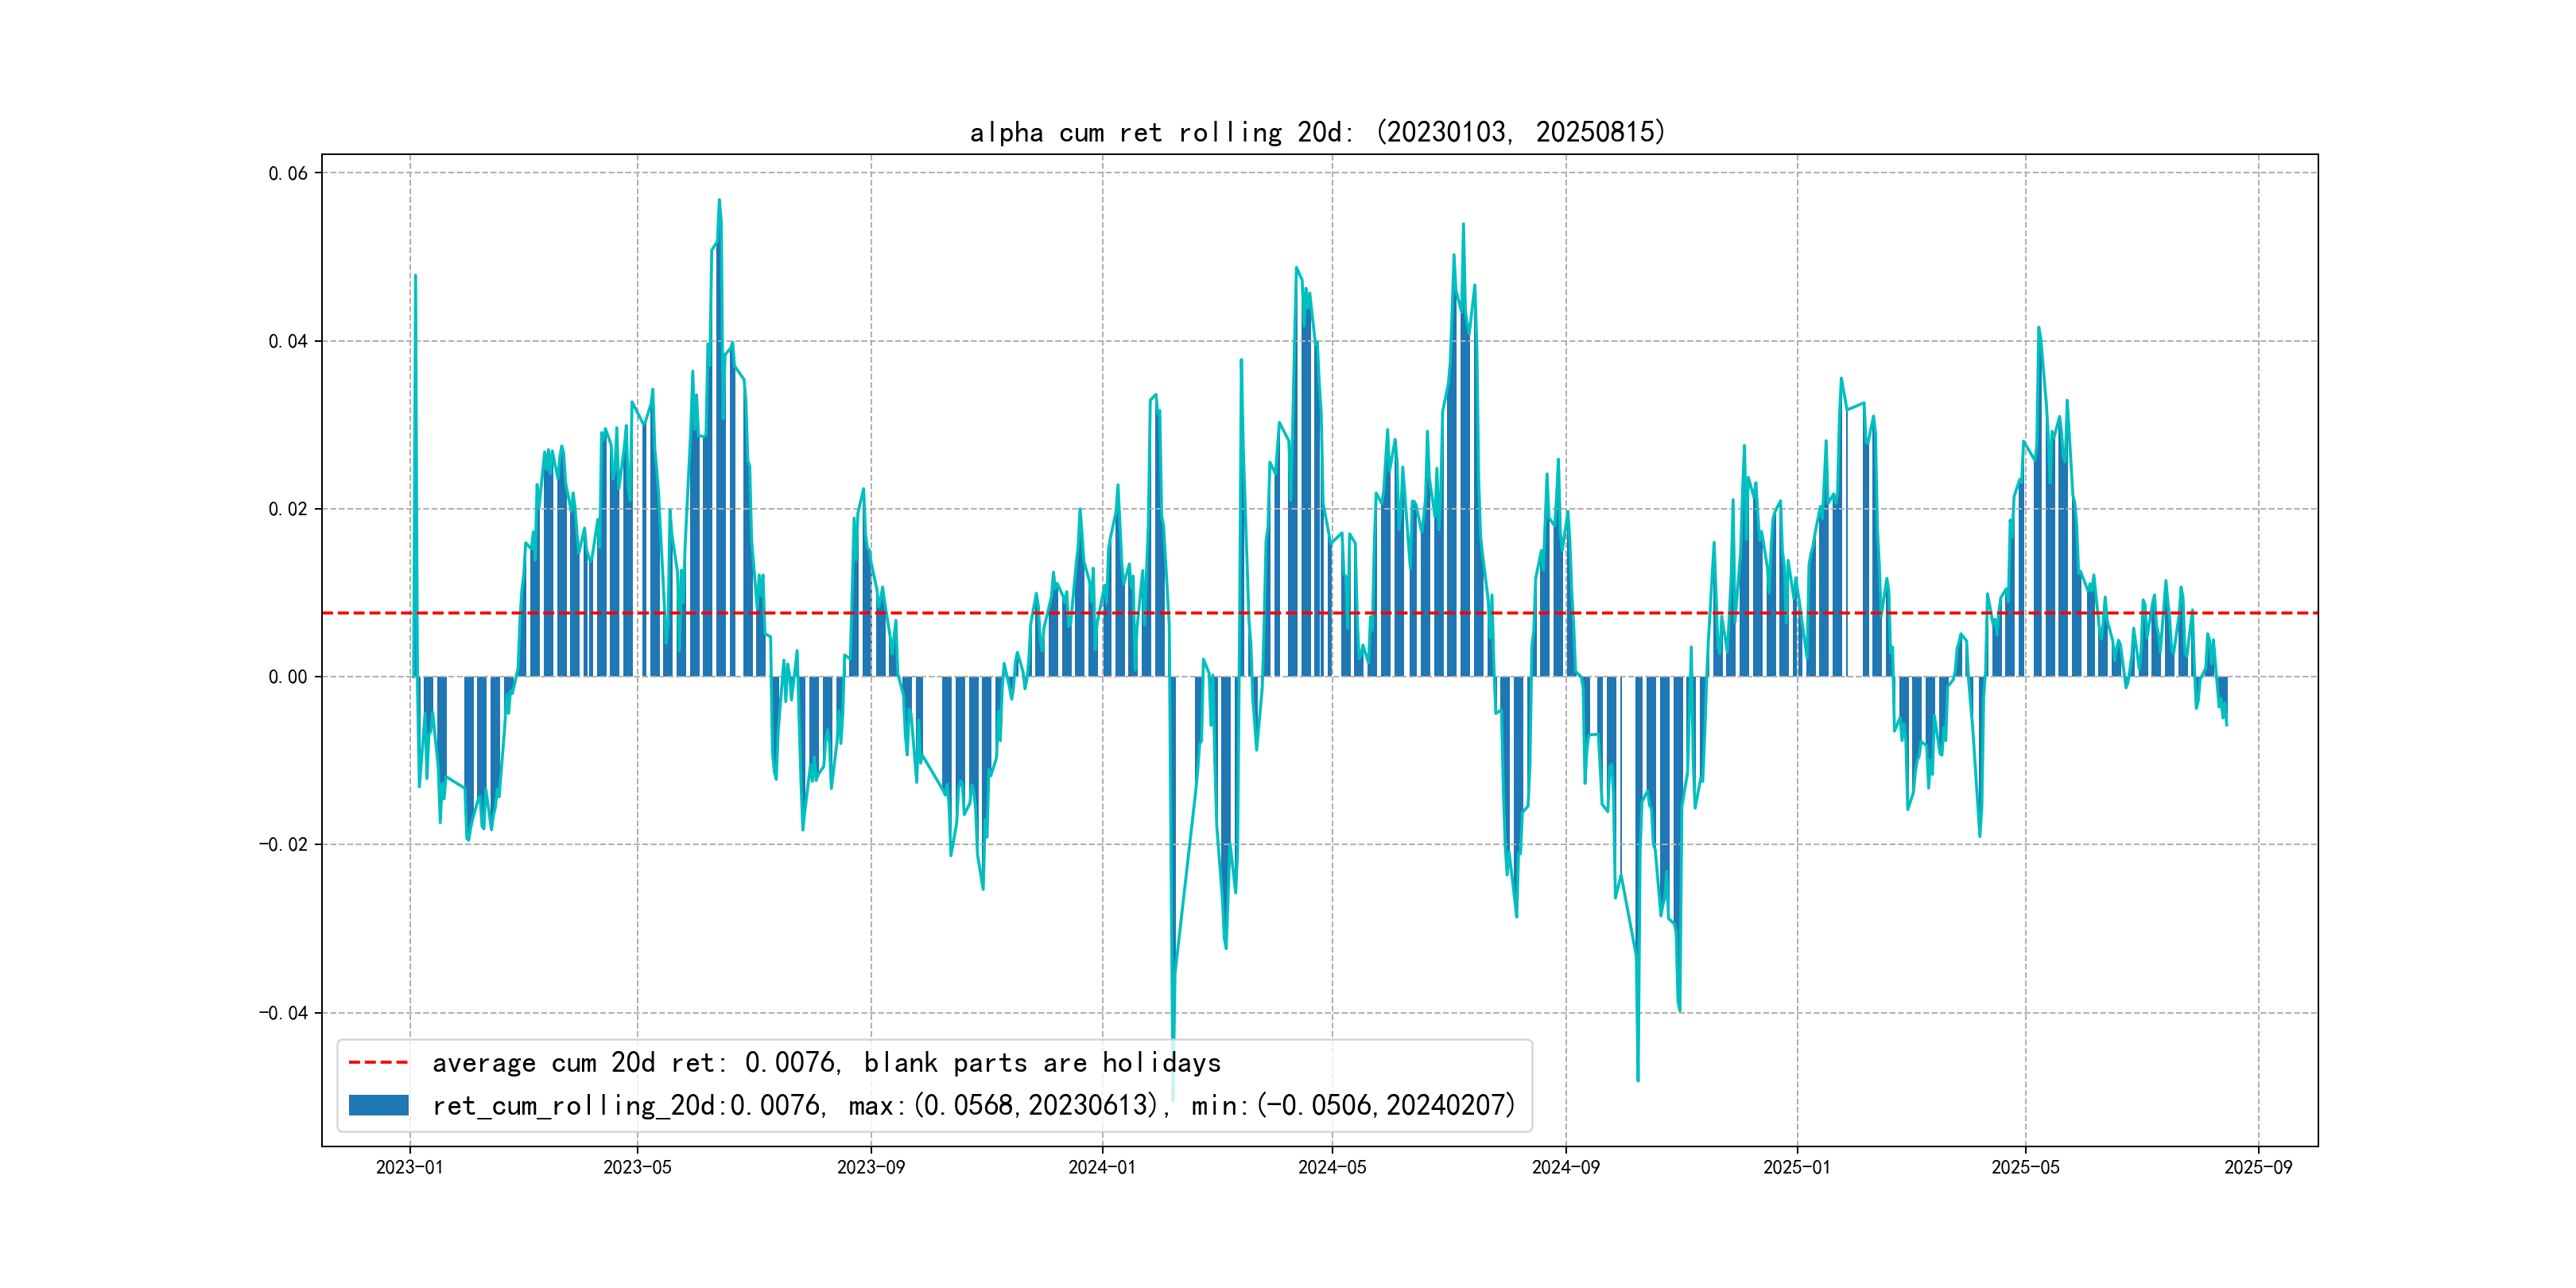Click the 2024-09 x-axis tick label
Image resolution: width=2576 pixels, height=1288 pixels.
click(x=1565, y=1167)
